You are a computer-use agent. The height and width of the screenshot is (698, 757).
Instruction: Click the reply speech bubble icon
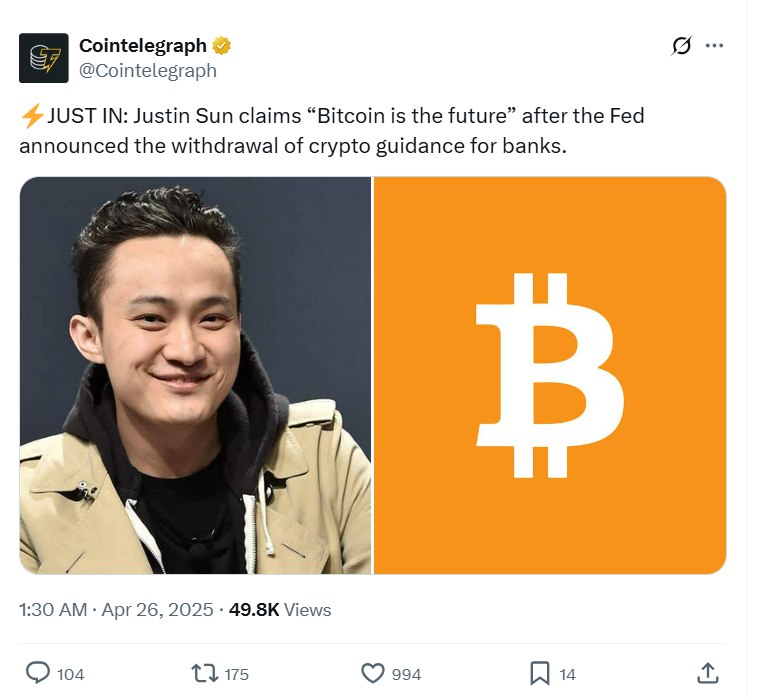pyautogui.click(x=38, y=673)
